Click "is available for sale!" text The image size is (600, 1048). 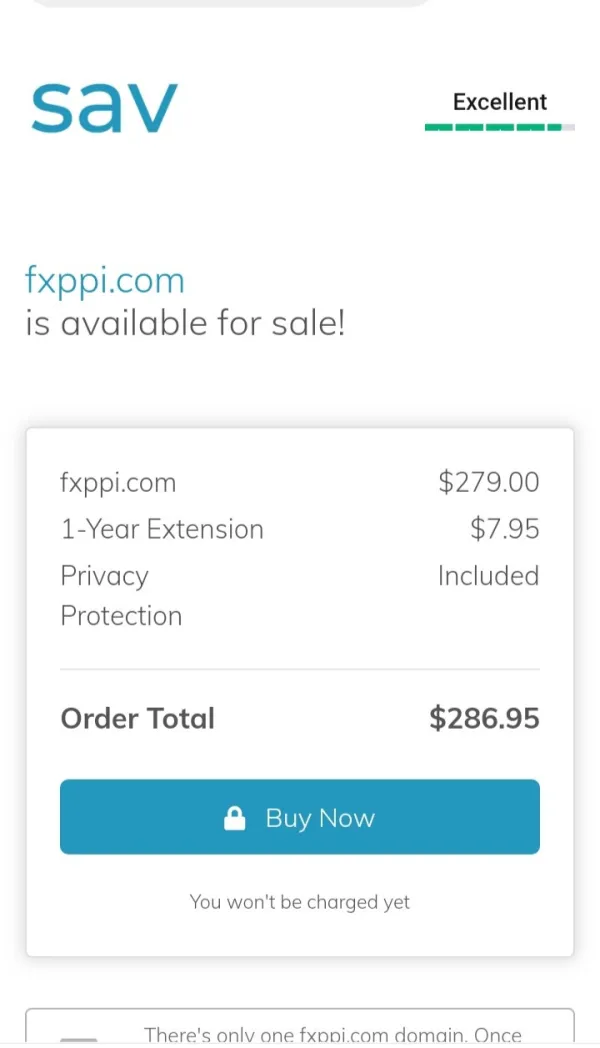coord(185,323)
